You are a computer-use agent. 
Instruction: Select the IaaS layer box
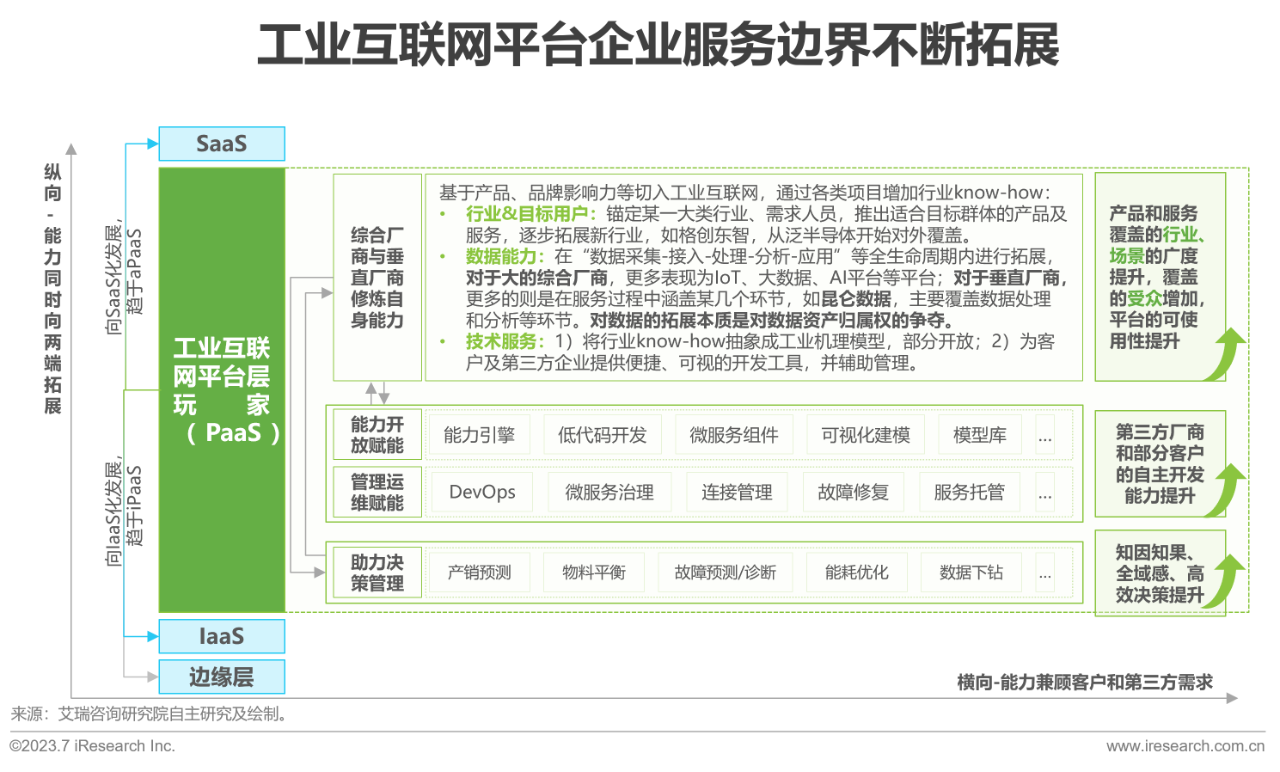coord(221,636)
